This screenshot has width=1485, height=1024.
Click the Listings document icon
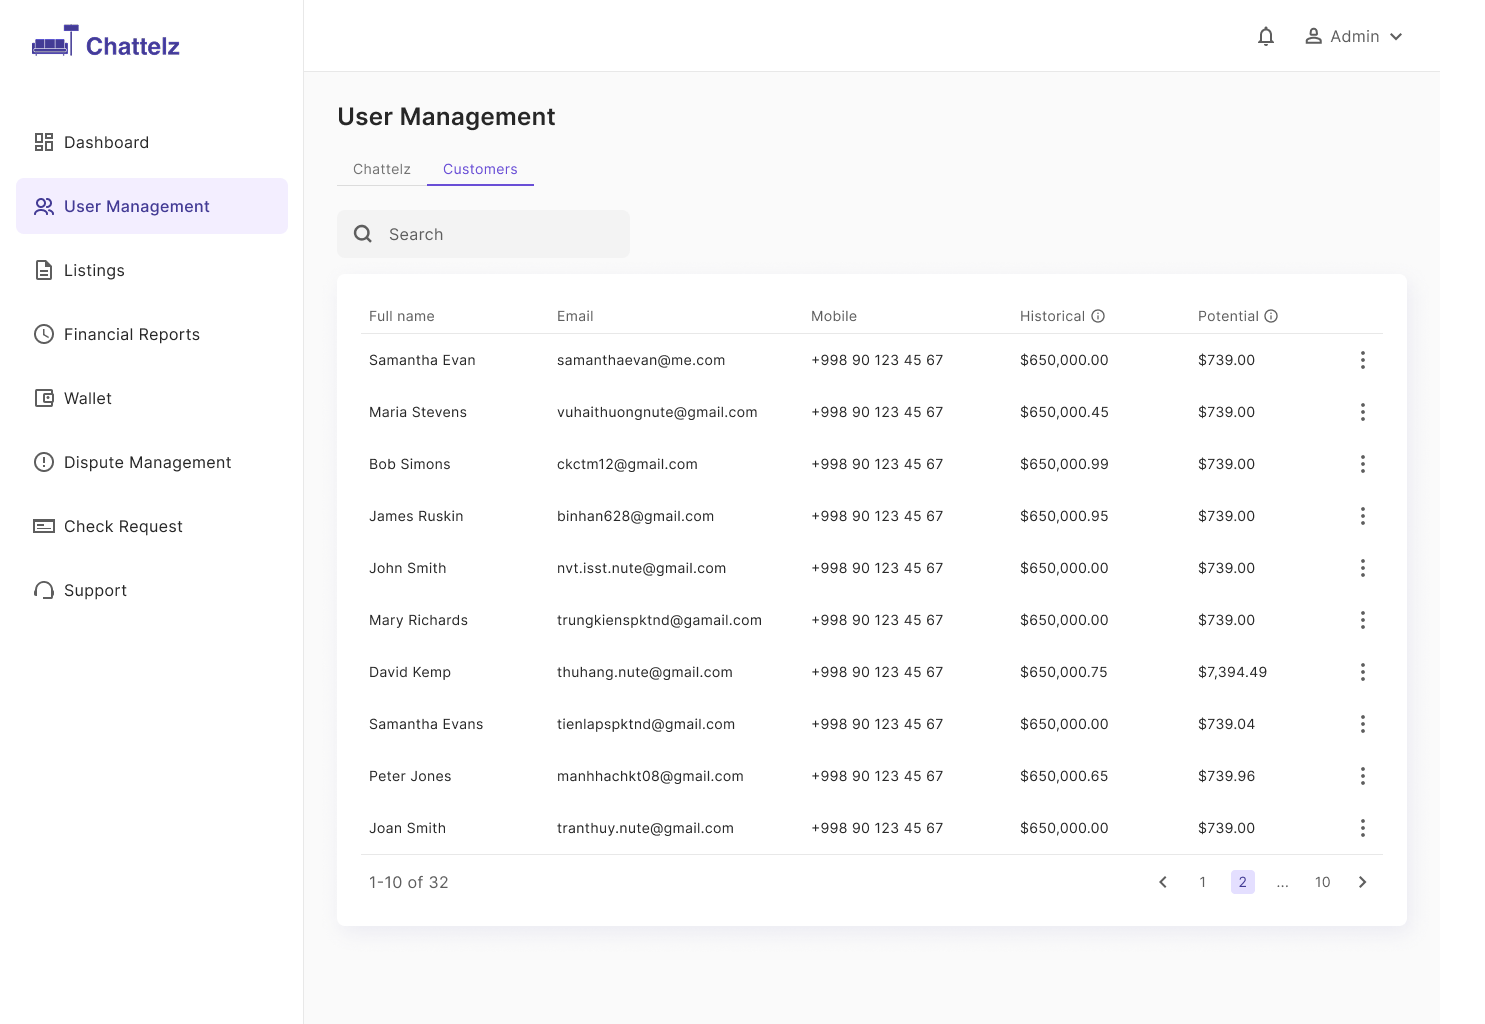[x=44, y=270]
